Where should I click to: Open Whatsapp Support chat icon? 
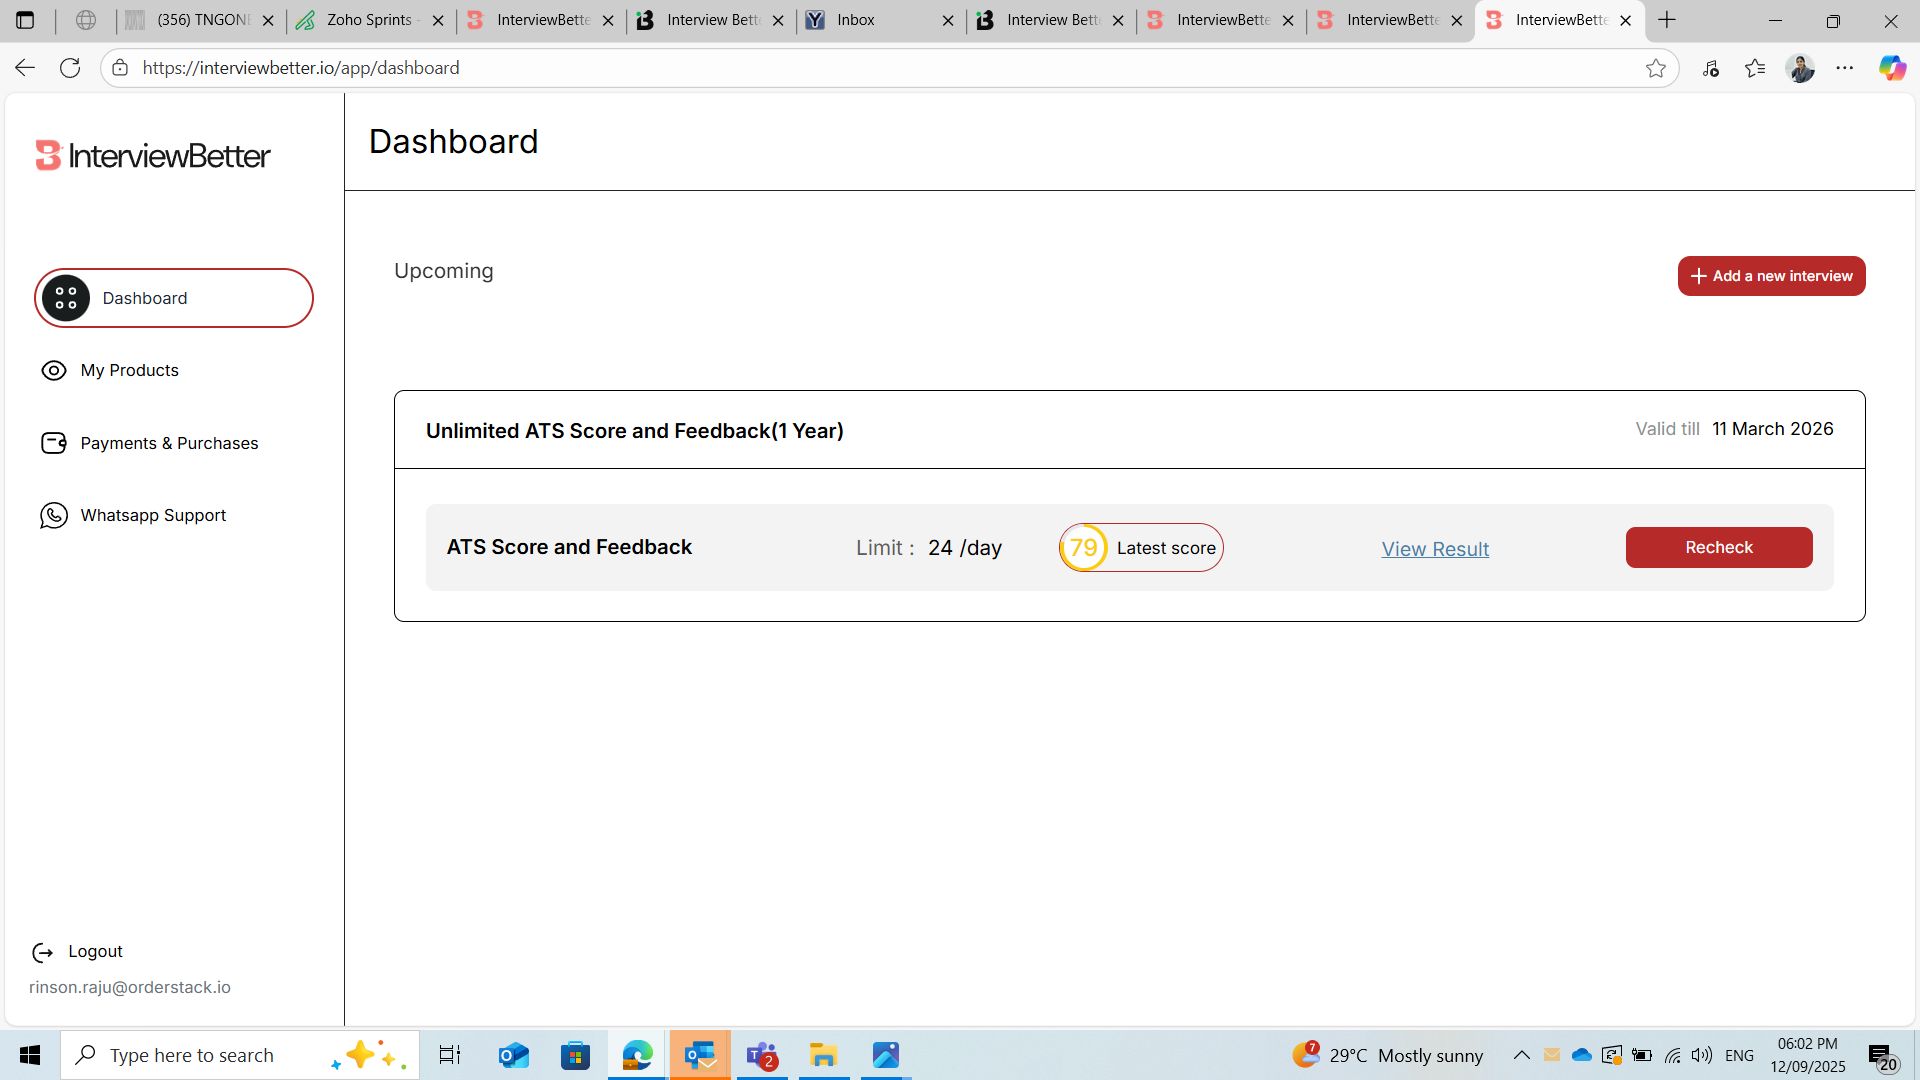[54, 515]
